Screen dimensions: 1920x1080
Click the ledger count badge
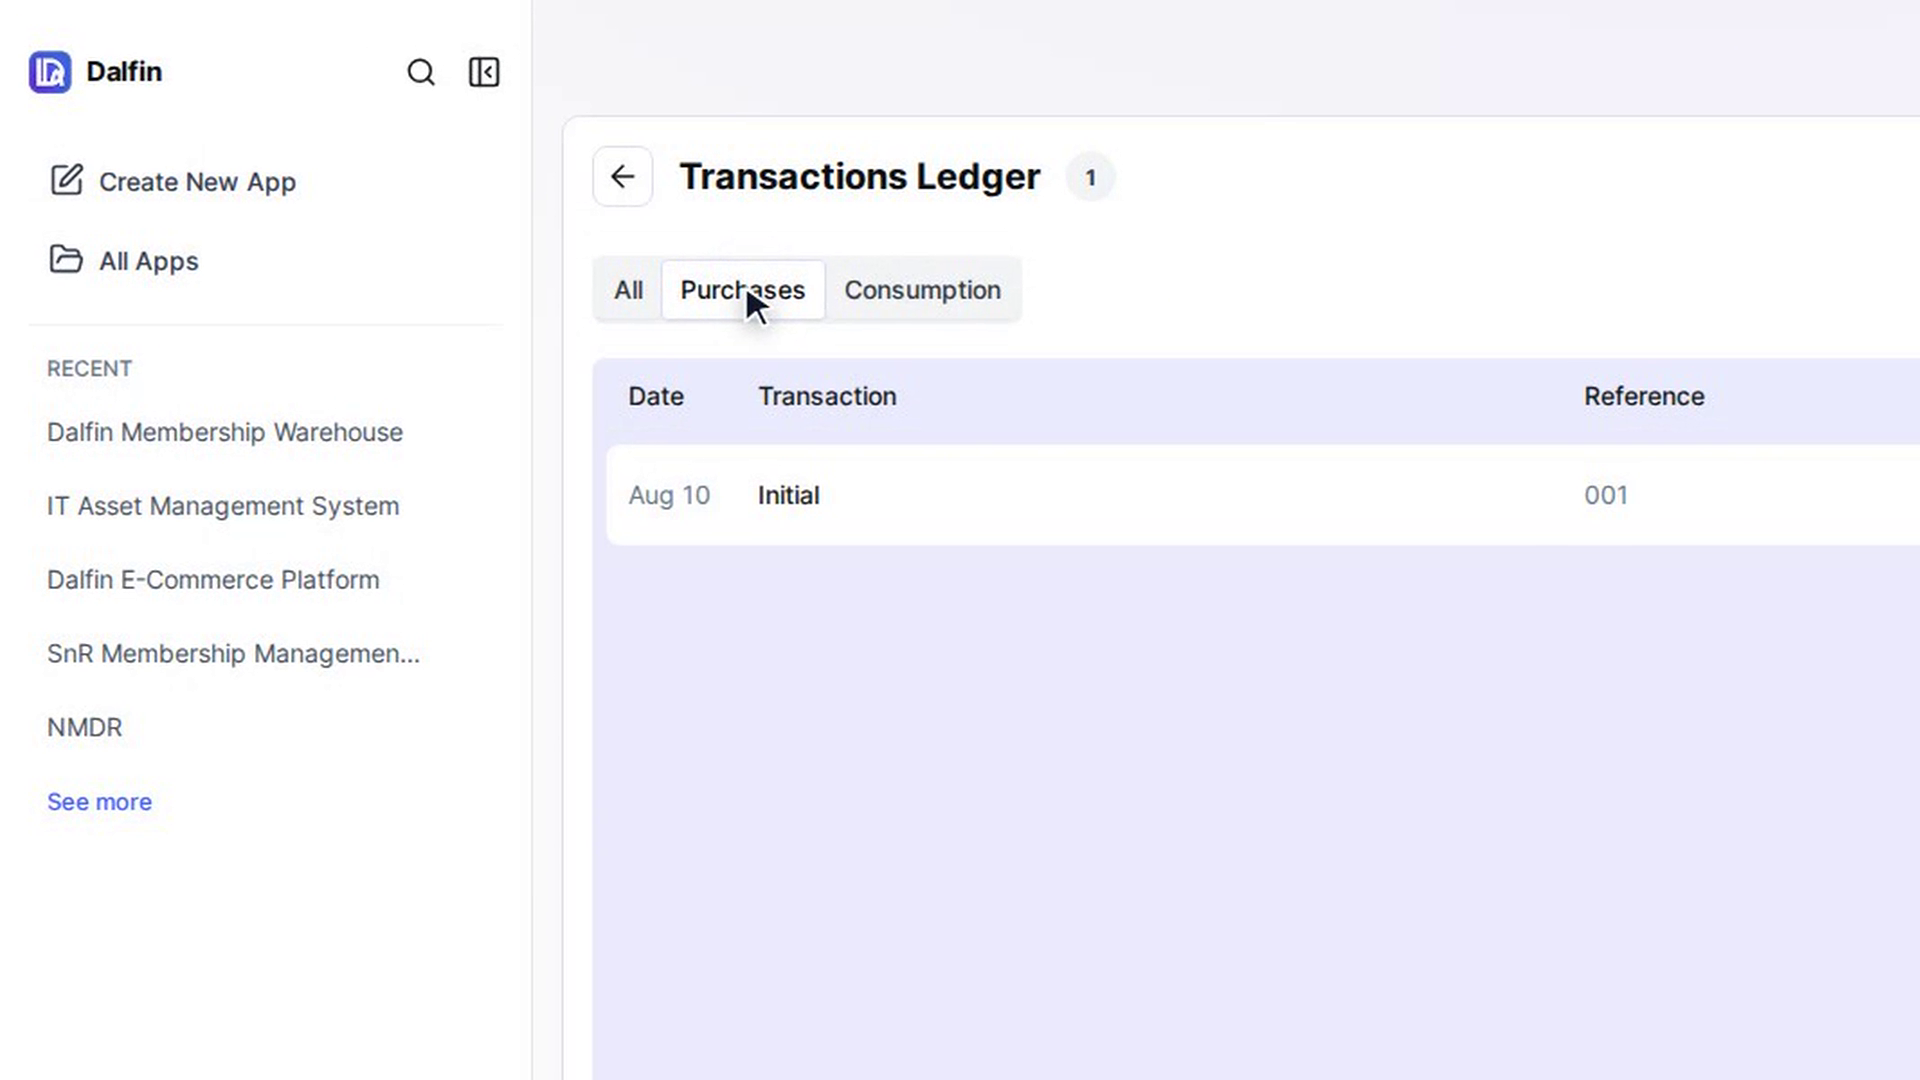pyautogui.click(x=1090, y=178)
